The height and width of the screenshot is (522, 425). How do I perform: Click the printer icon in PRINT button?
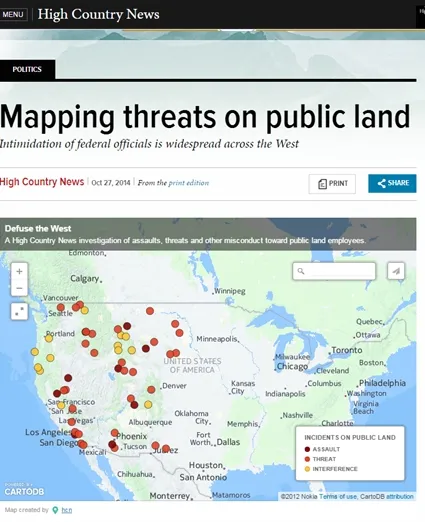pos(322,184)
